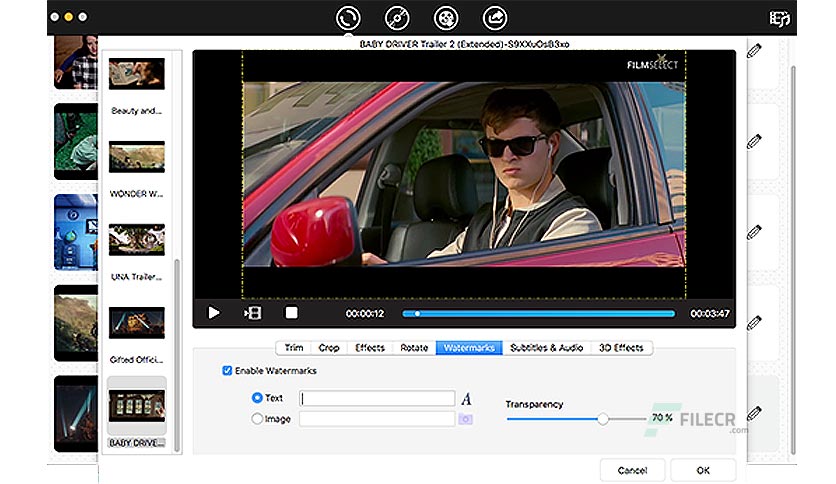Click the current time 00:00:12 readout
The width and height of the screenshot is (836, 484).
pyautogui.click(x=365, y=313)
